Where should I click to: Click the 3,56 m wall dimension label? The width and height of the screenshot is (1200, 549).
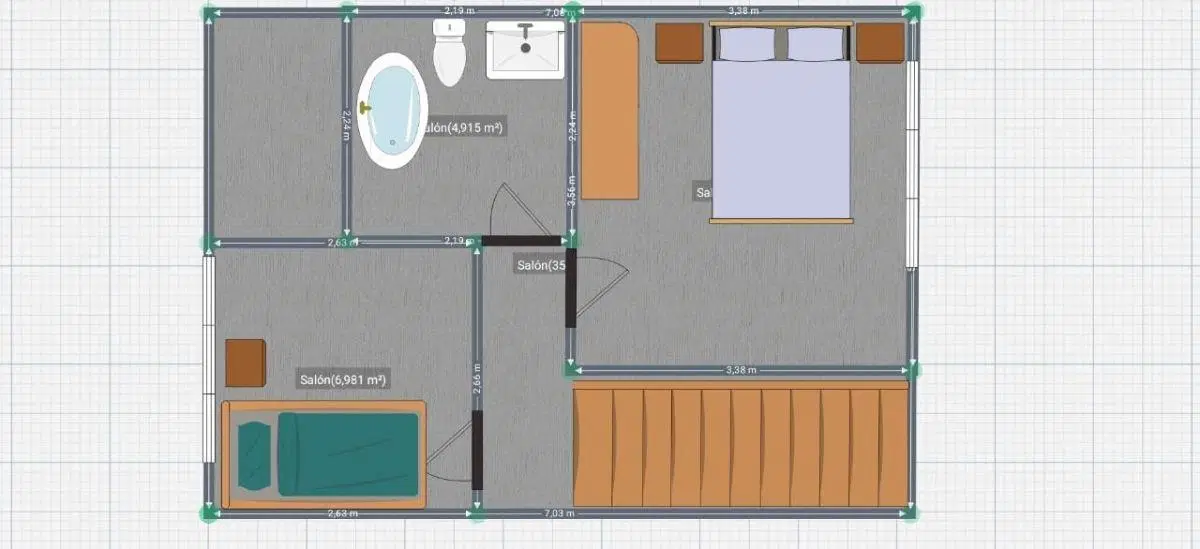point(571,190)
